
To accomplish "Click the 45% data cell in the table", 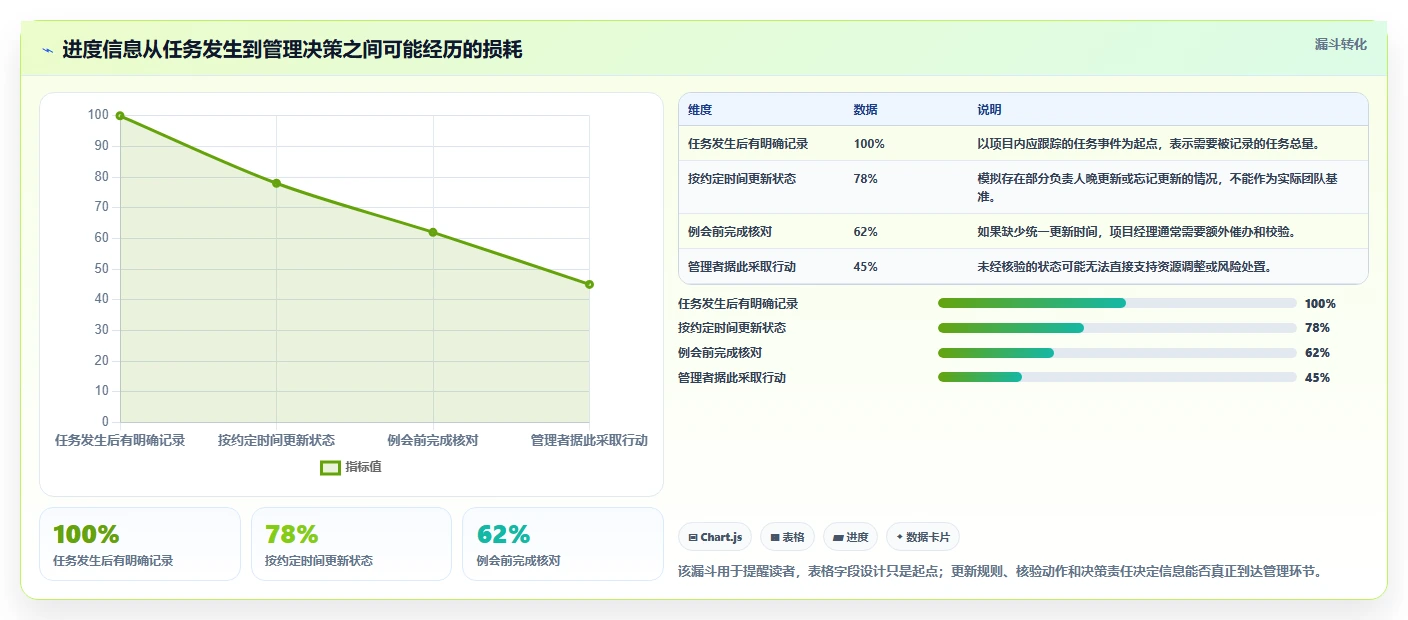I will coord(865,267).
